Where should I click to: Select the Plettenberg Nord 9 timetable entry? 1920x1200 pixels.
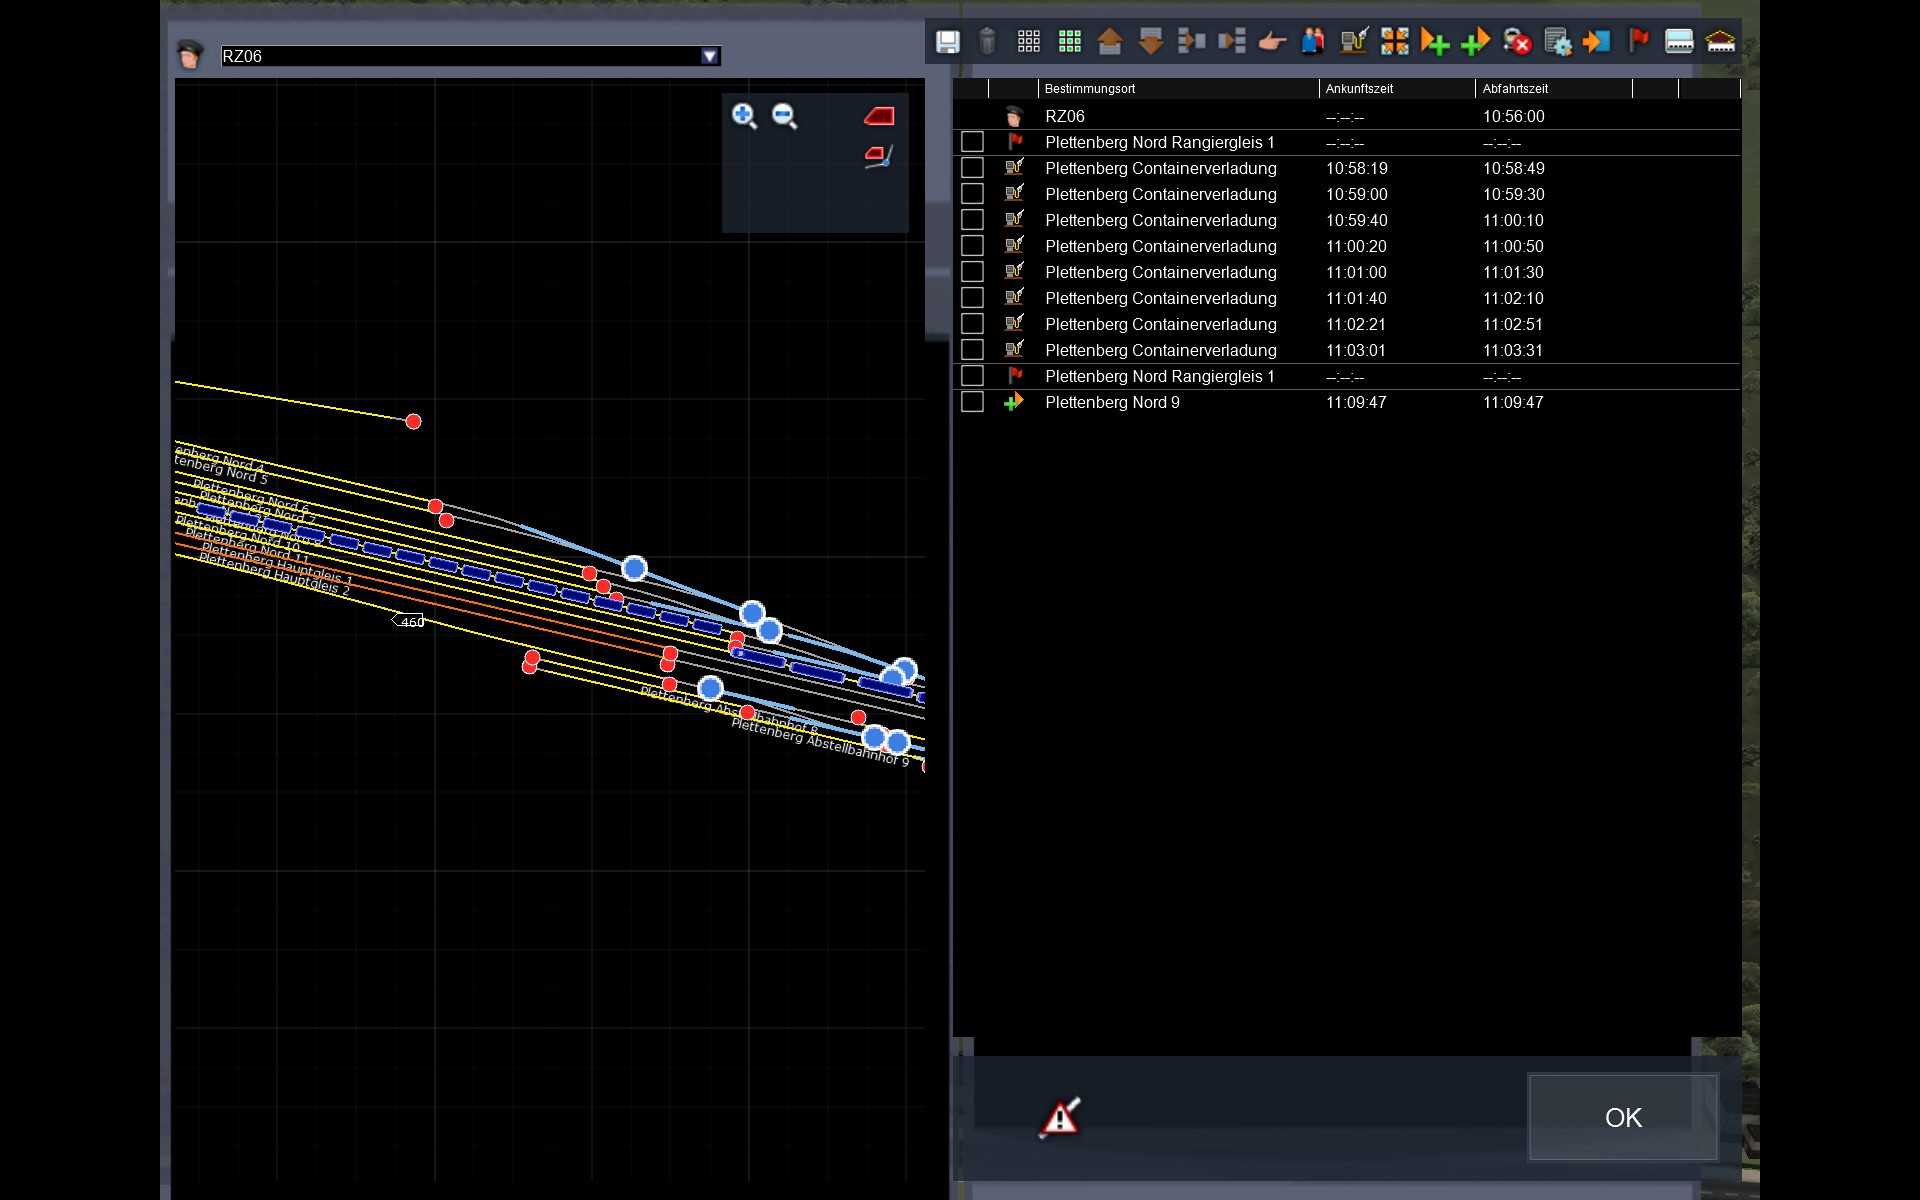click(1112, 402)
